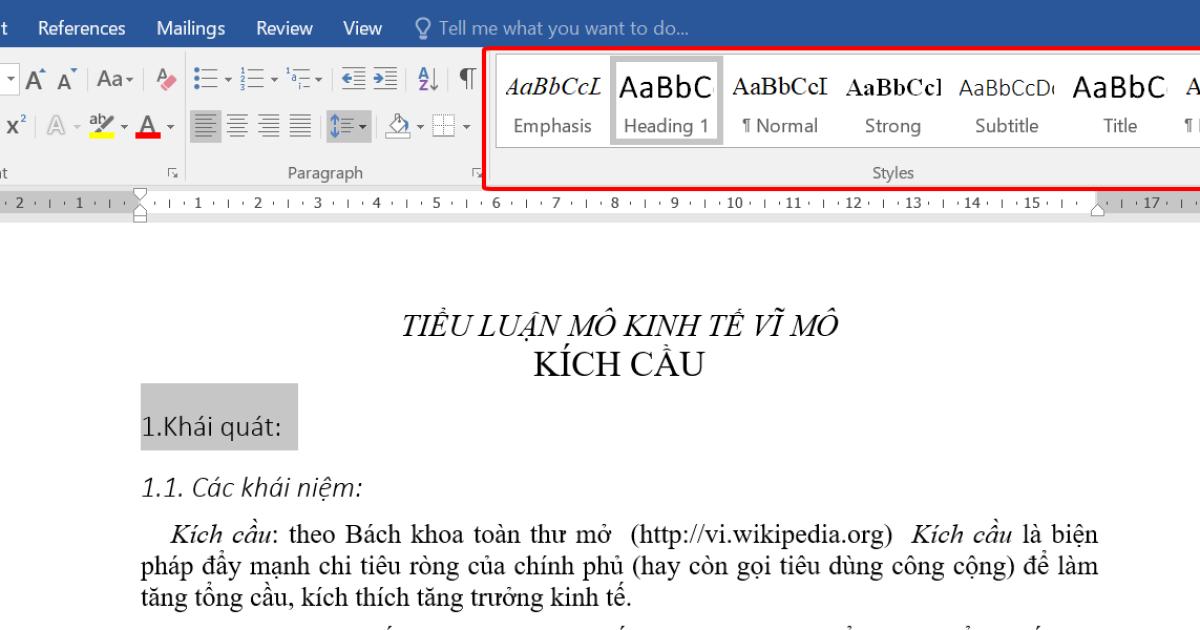The image size is (1200, 630).
Task: Toggle the Show/Hide paragraph marks
Action: (x=466, y=80)
